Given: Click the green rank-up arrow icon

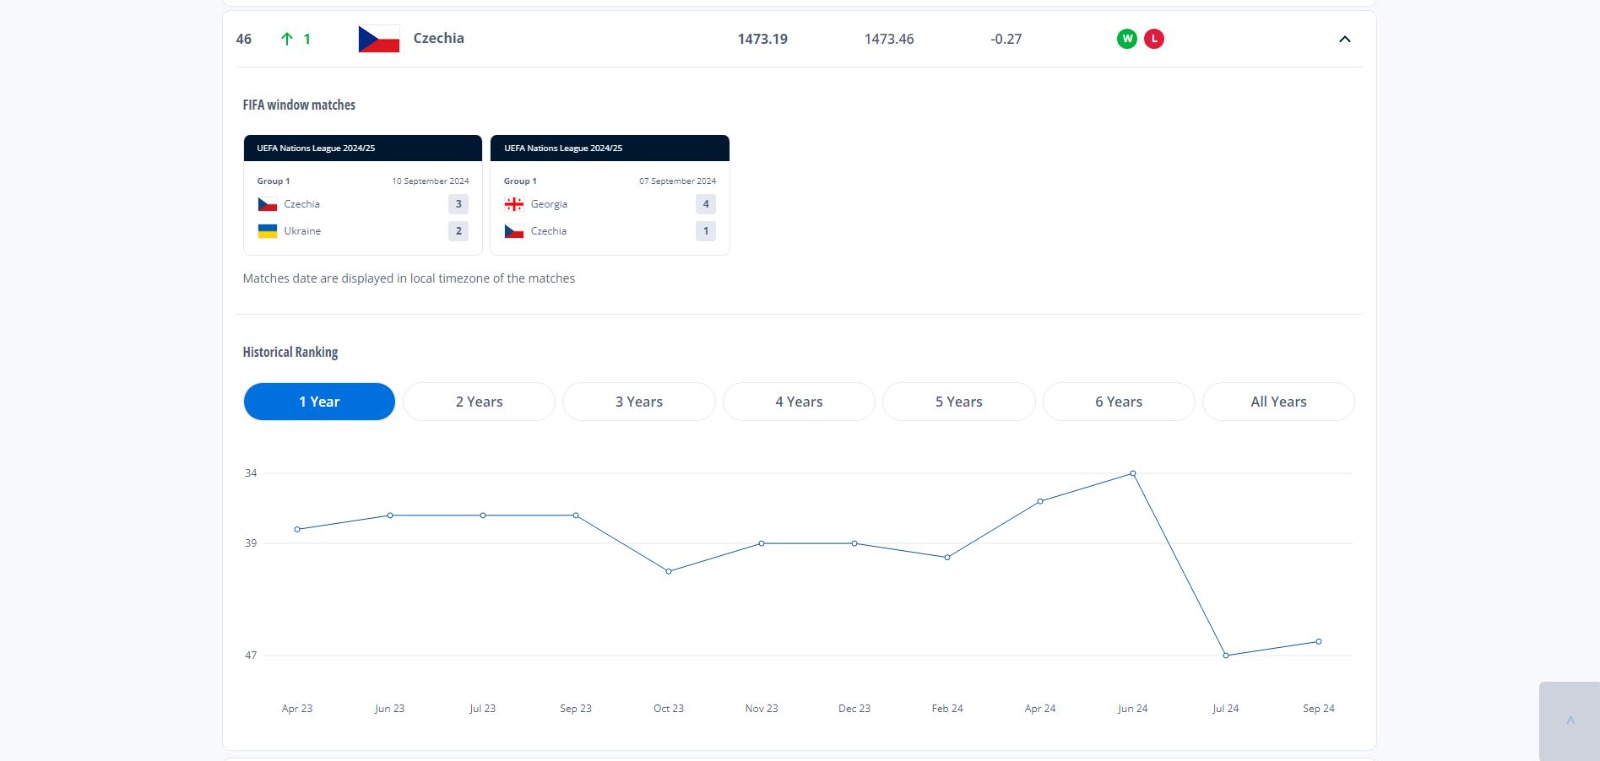Looking at the screenshot, I should click(287, 39).
